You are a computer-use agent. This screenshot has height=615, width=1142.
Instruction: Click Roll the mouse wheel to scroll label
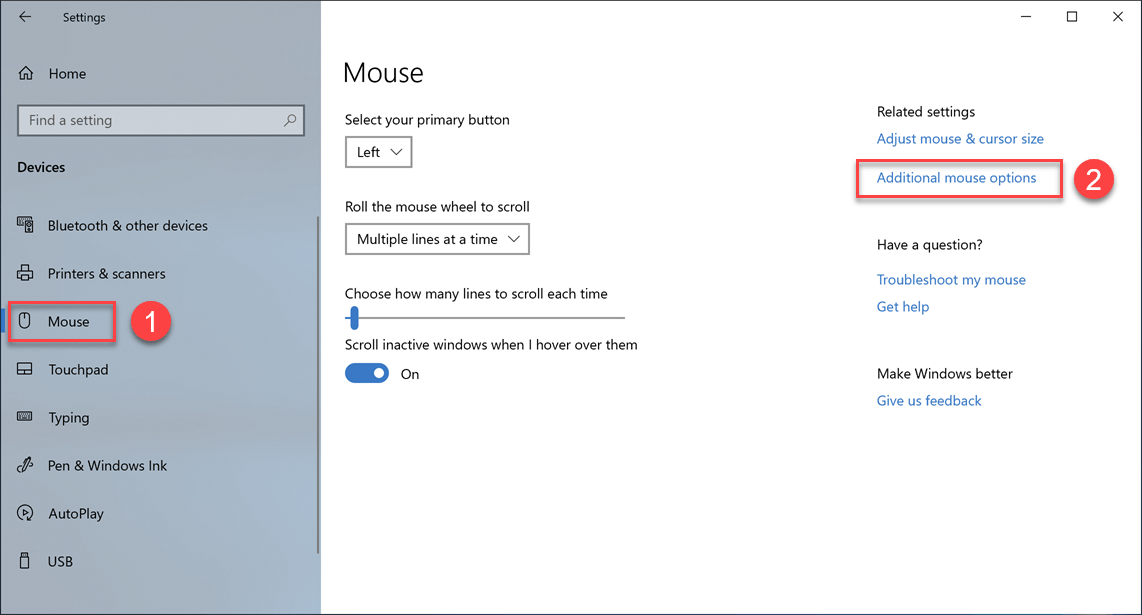click(x=437, y=207)
